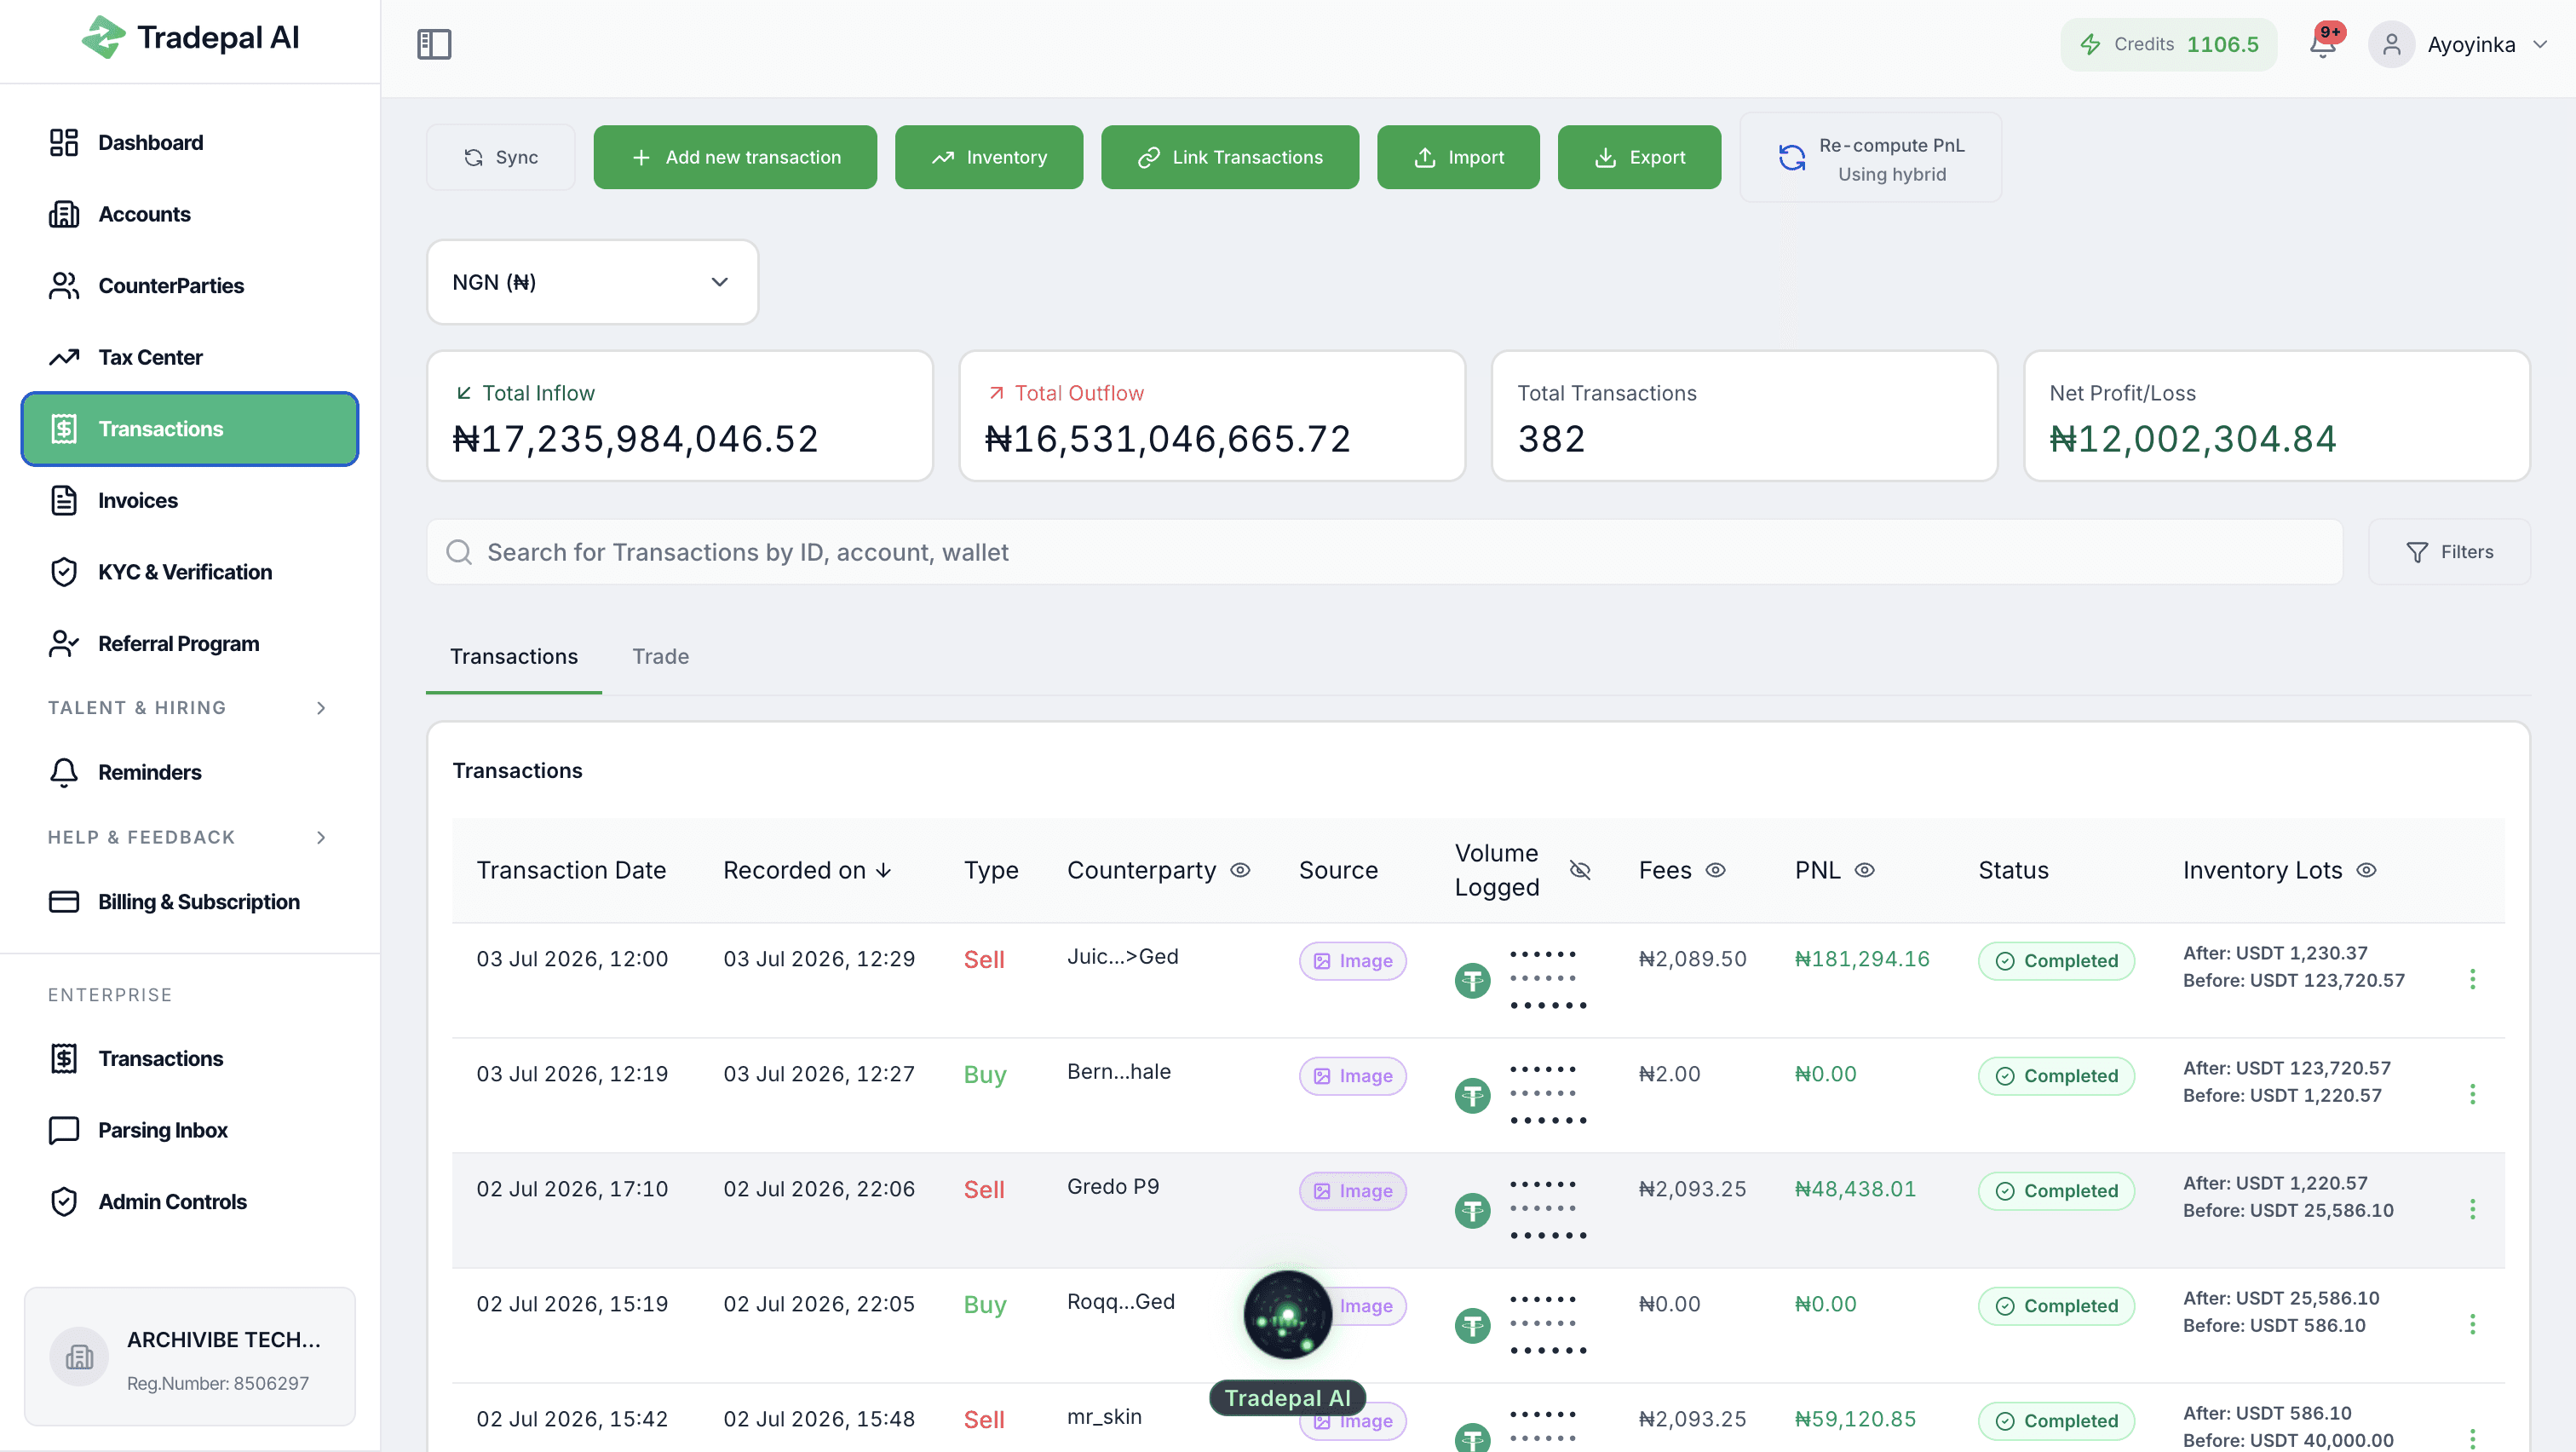The image size is (2576, 1452).
Task: Open the selected Transactions sidebar item
Action: [x=190, y=429]
